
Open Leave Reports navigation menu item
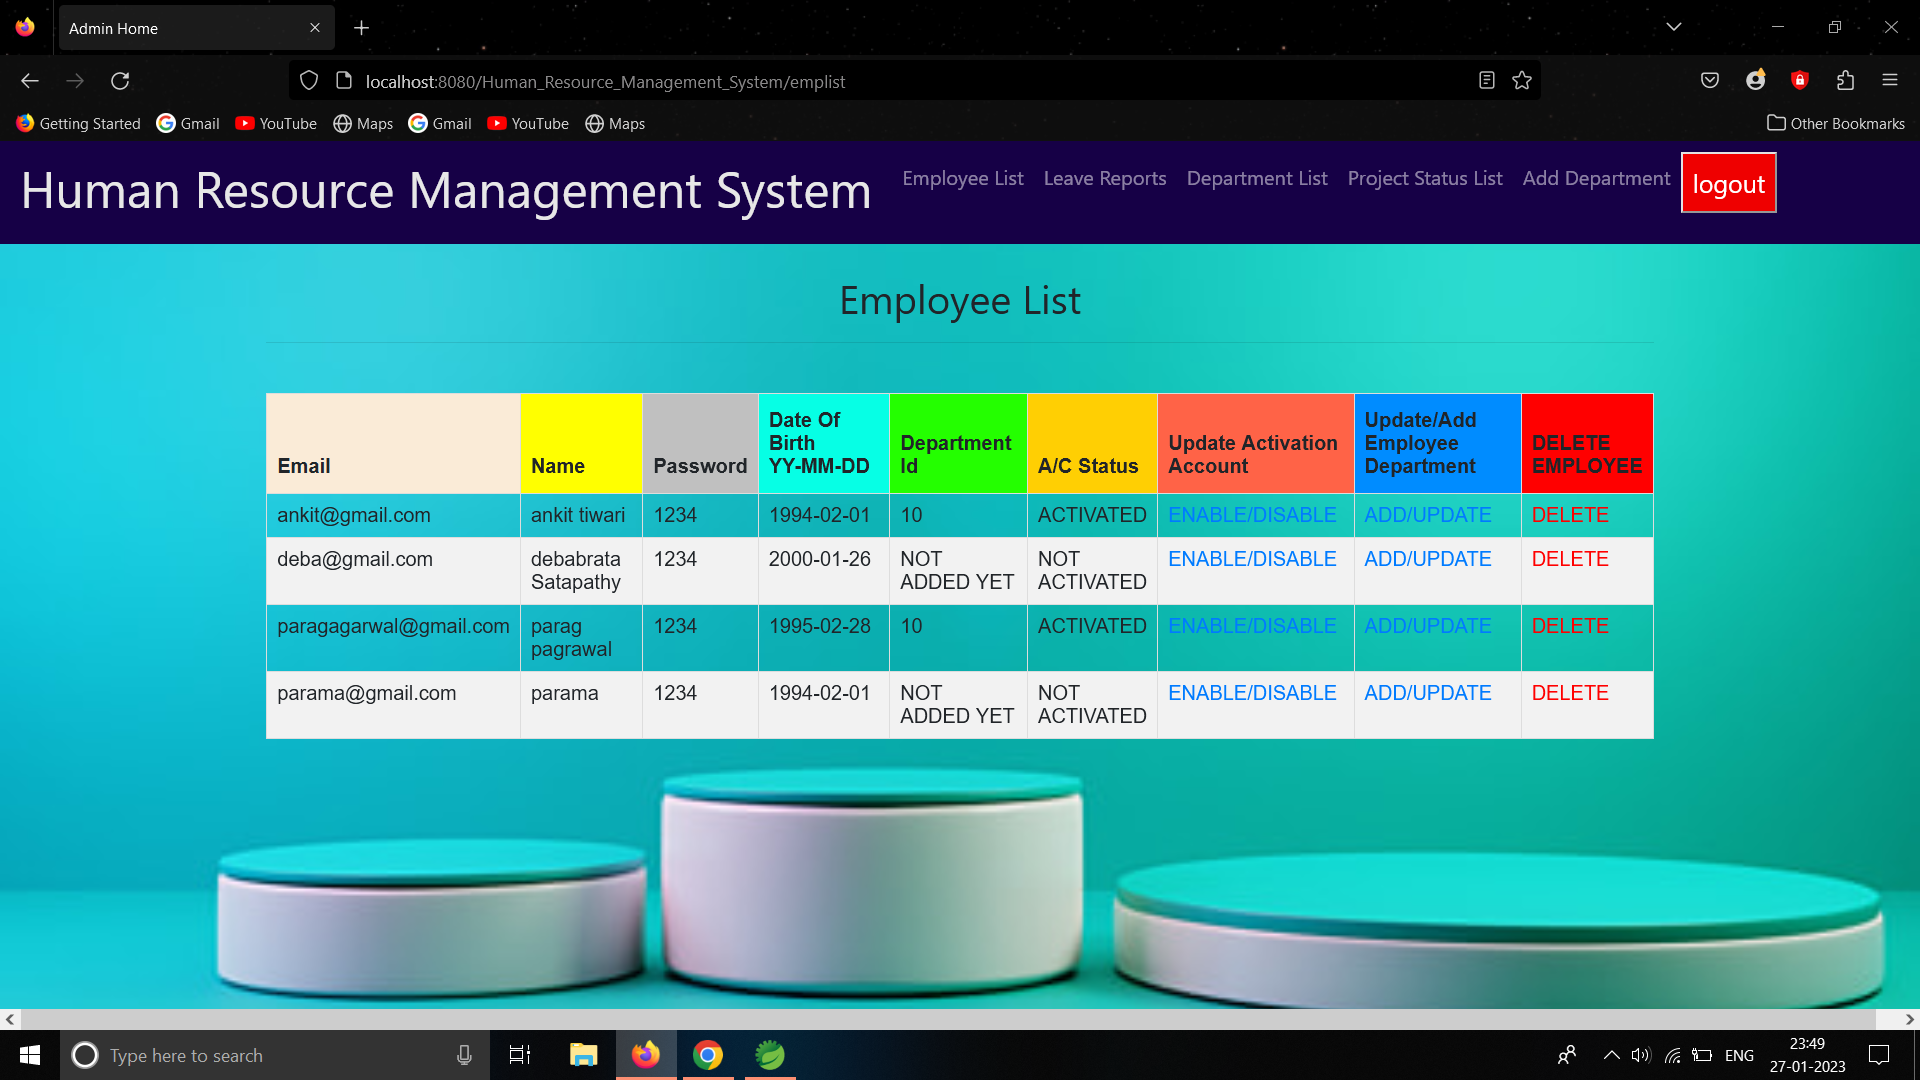[x=1105, y=178]
